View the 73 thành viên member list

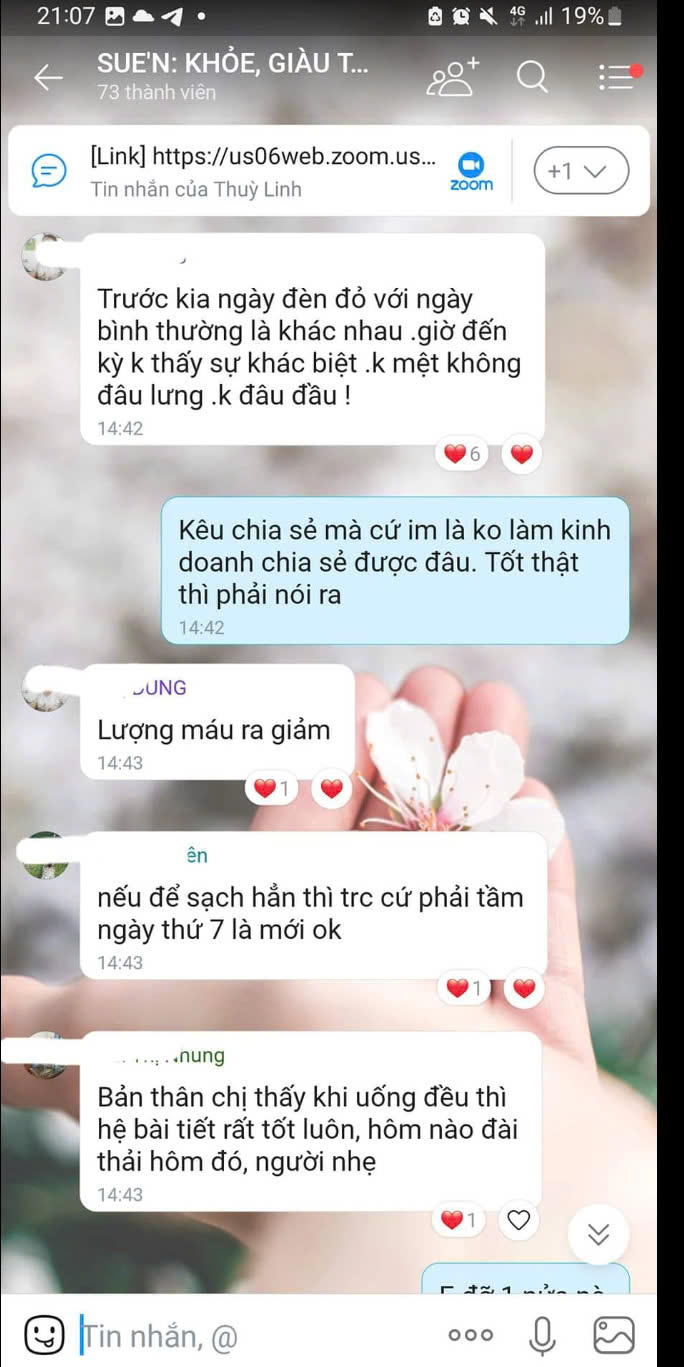pos(156,92)
